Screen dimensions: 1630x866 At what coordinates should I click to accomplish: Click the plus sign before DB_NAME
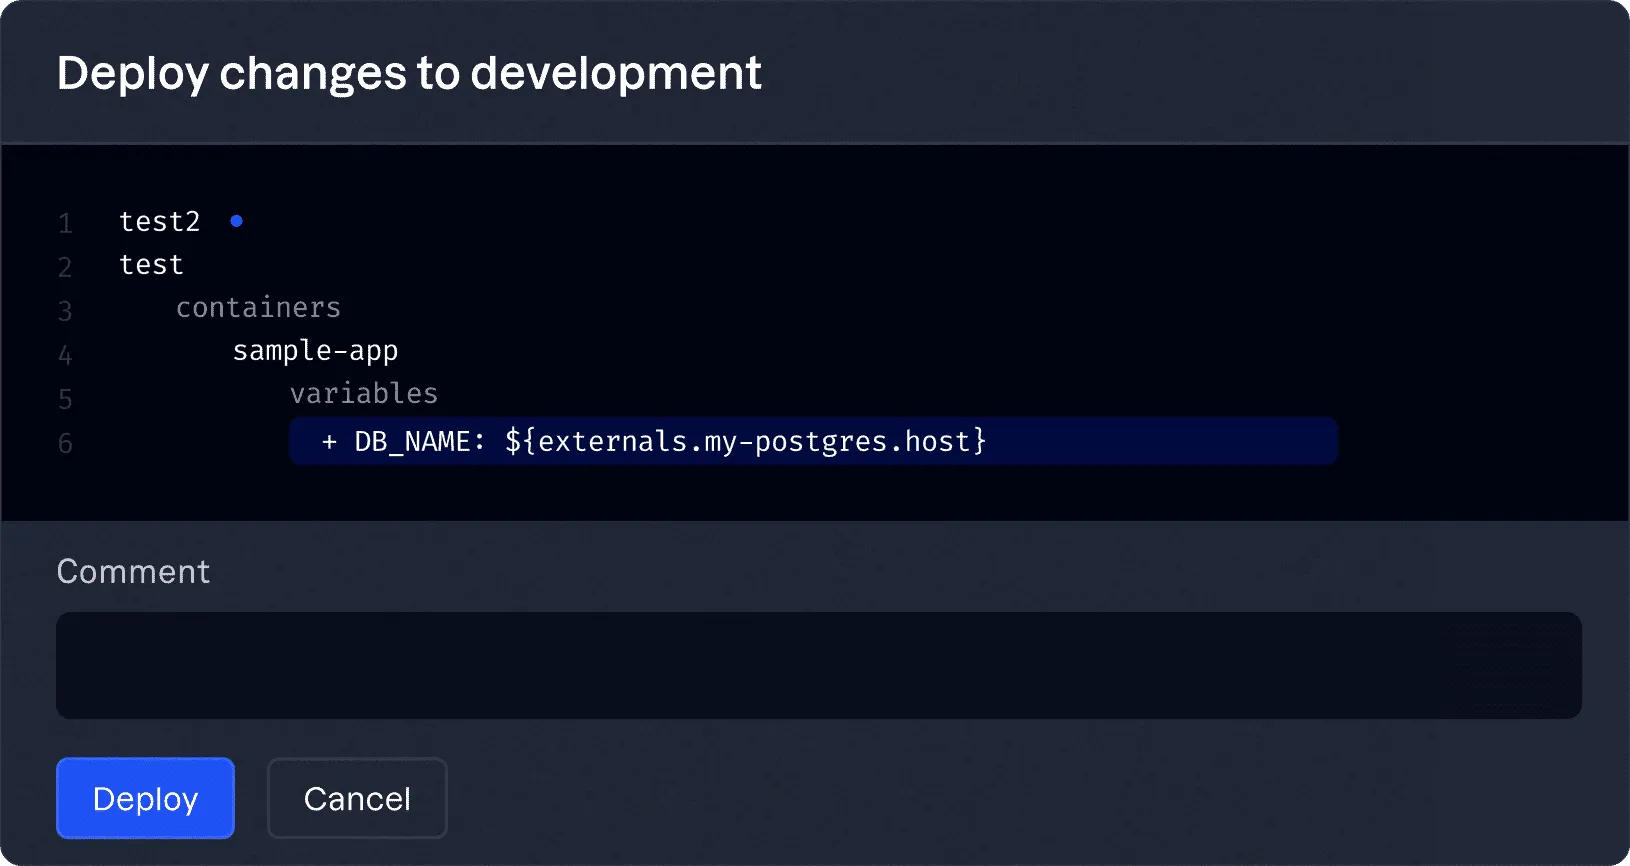[x=329, y=442]
